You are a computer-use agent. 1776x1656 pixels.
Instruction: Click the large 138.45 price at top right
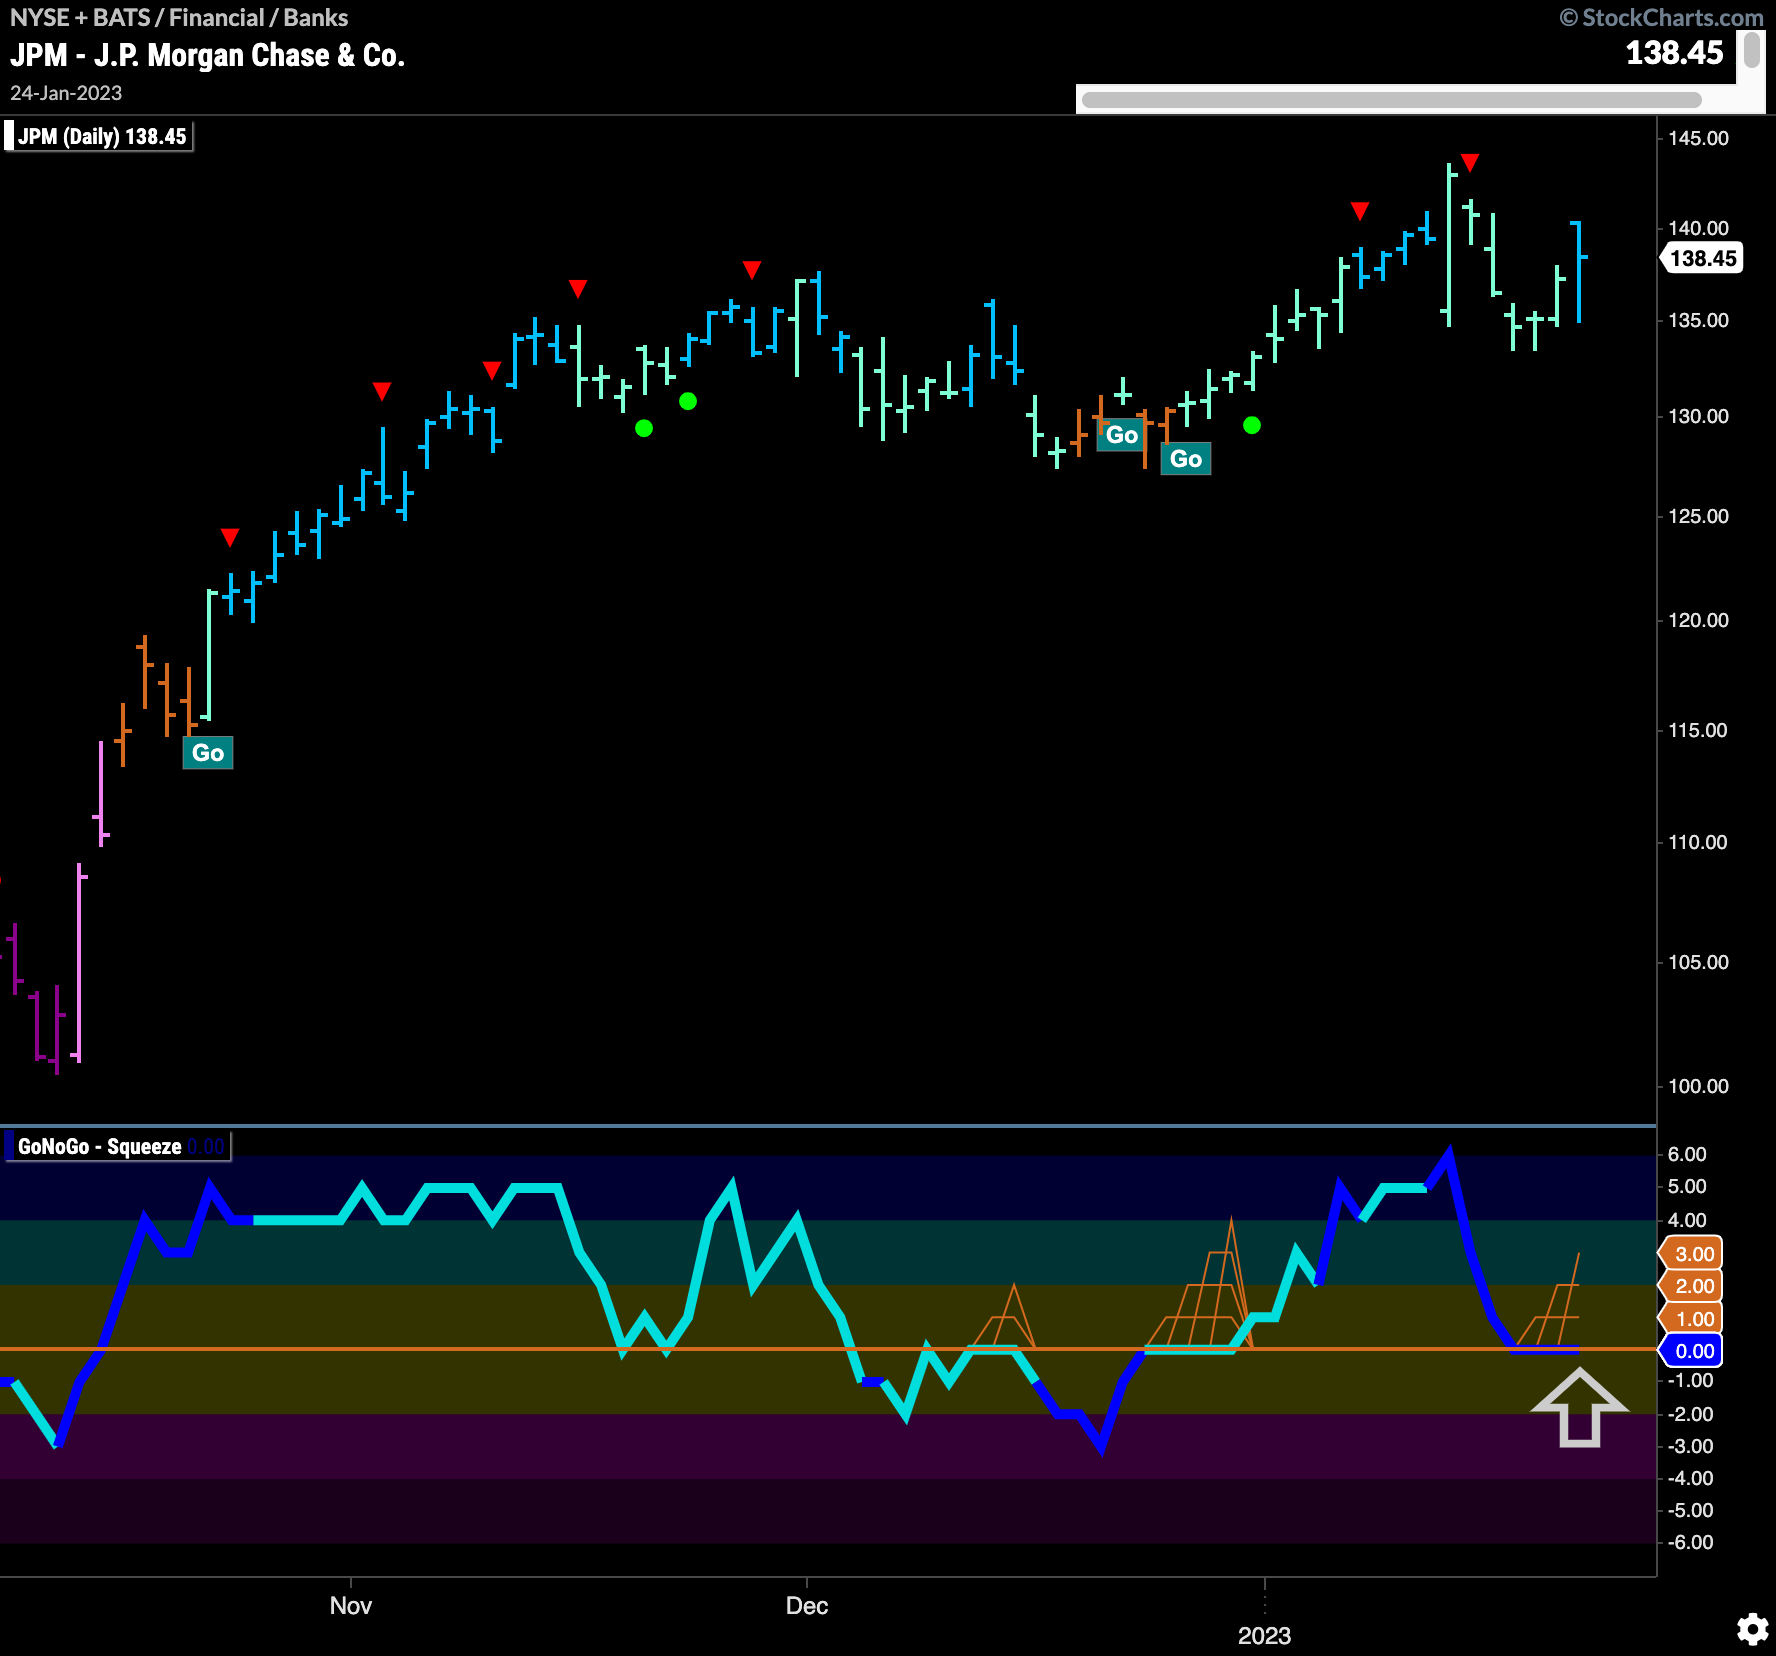tap(1675, 52)
